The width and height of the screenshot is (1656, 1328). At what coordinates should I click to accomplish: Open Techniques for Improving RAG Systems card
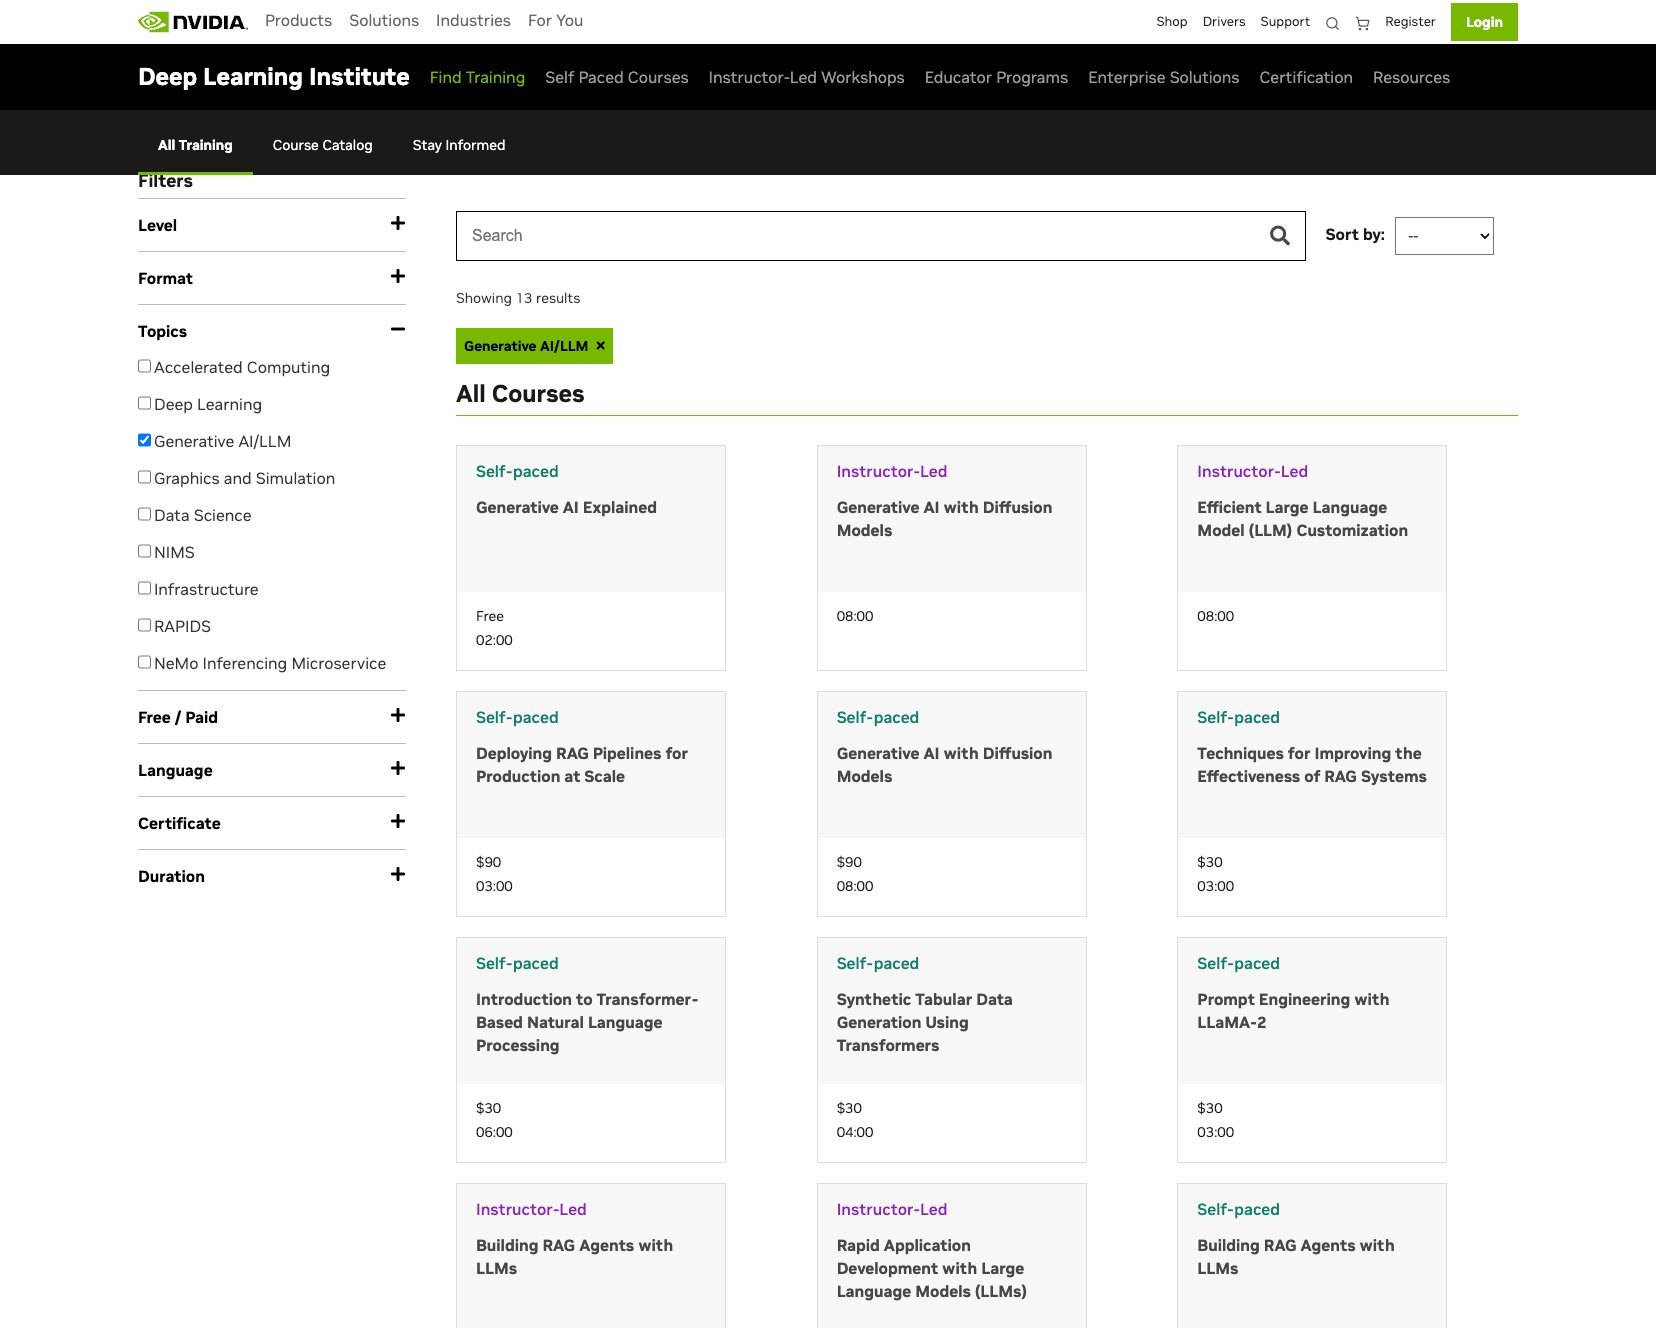coord(1312,804)
